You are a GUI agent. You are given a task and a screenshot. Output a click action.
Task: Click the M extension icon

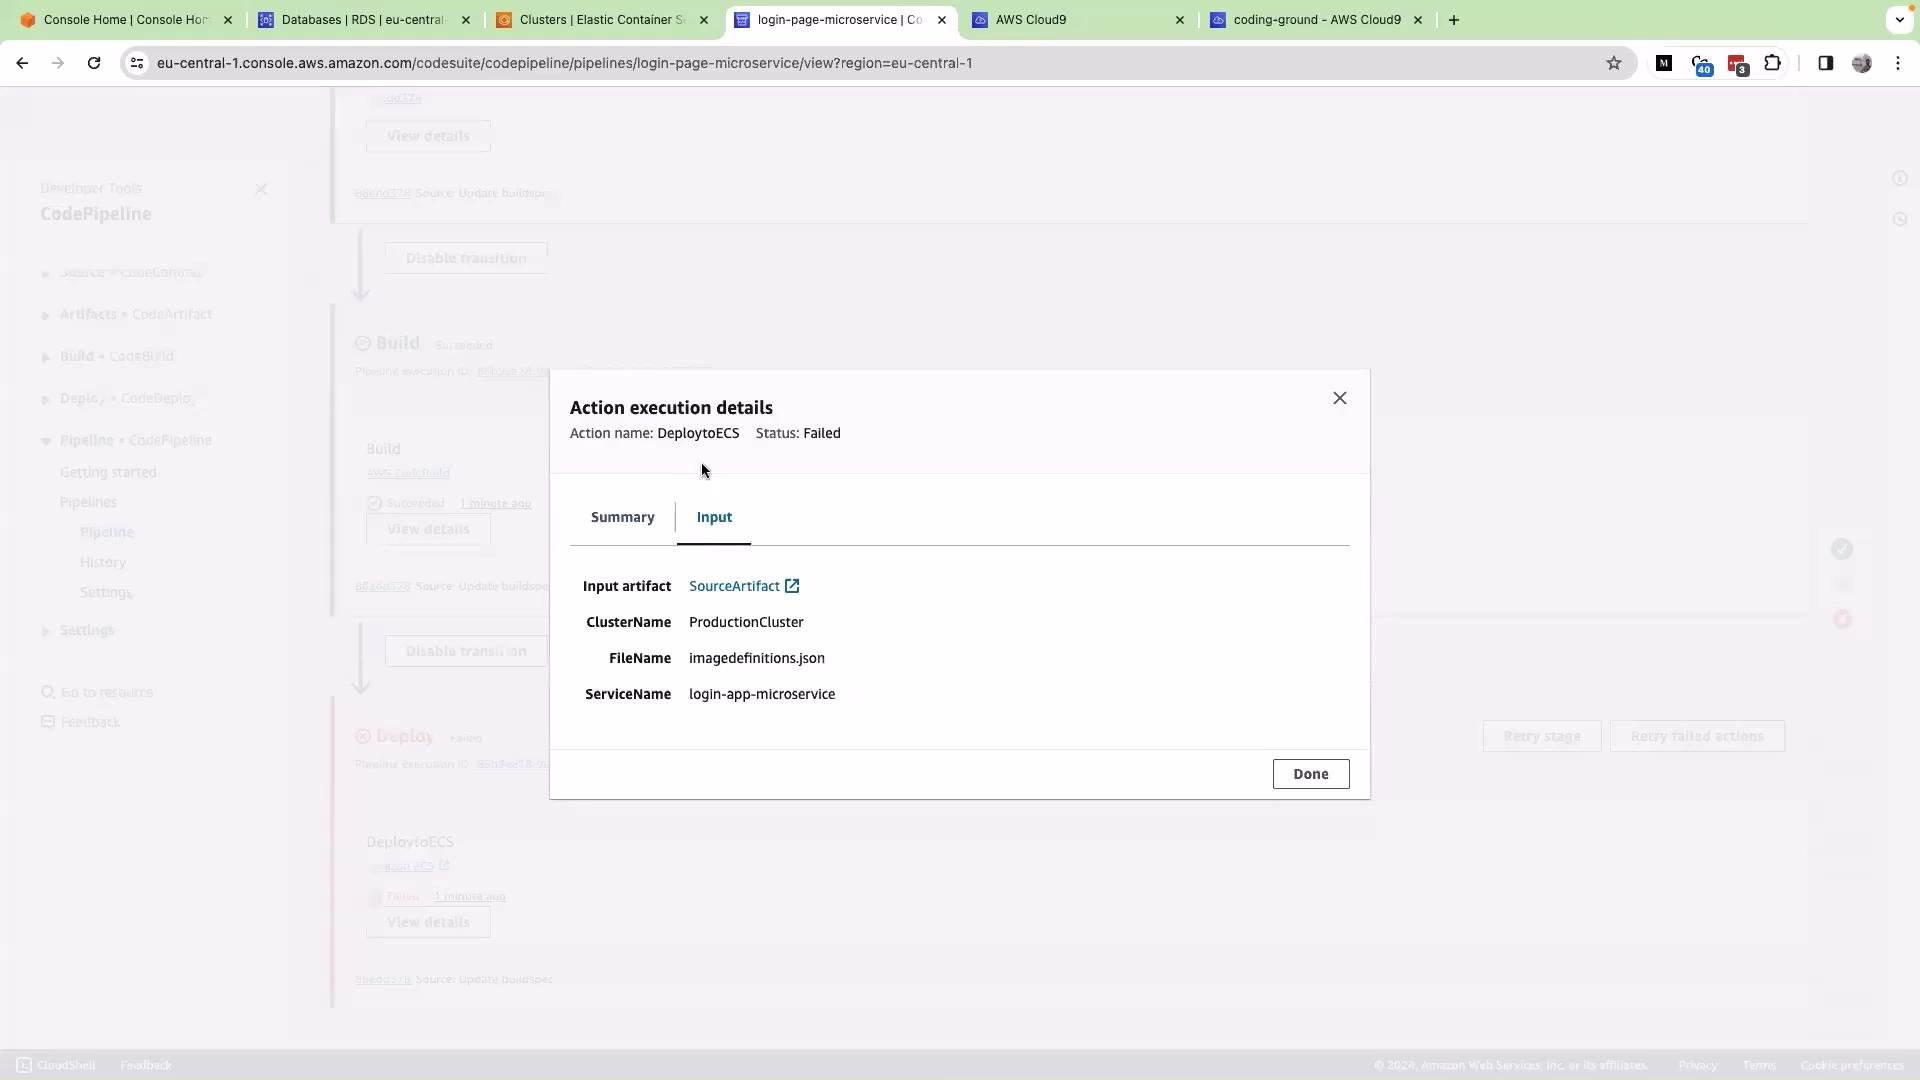(x=1664, y=63)
